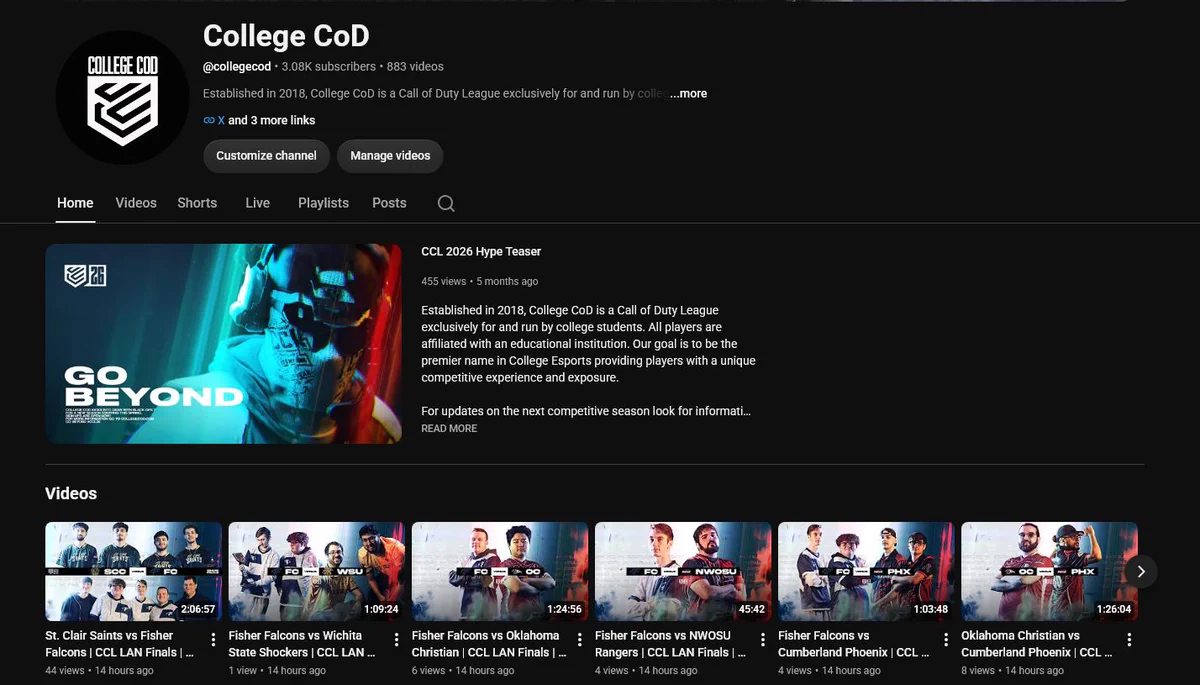Go to the Posts tab
This screenshot has width=1200, height=685.
[389, 203]
